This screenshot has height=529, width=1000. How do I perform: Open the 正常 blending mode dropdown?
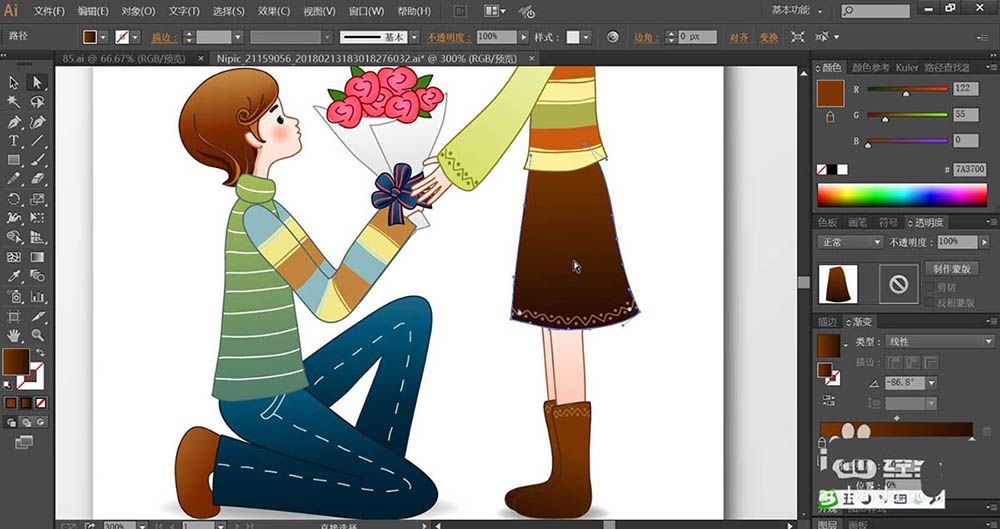click(x=849, y=242)
